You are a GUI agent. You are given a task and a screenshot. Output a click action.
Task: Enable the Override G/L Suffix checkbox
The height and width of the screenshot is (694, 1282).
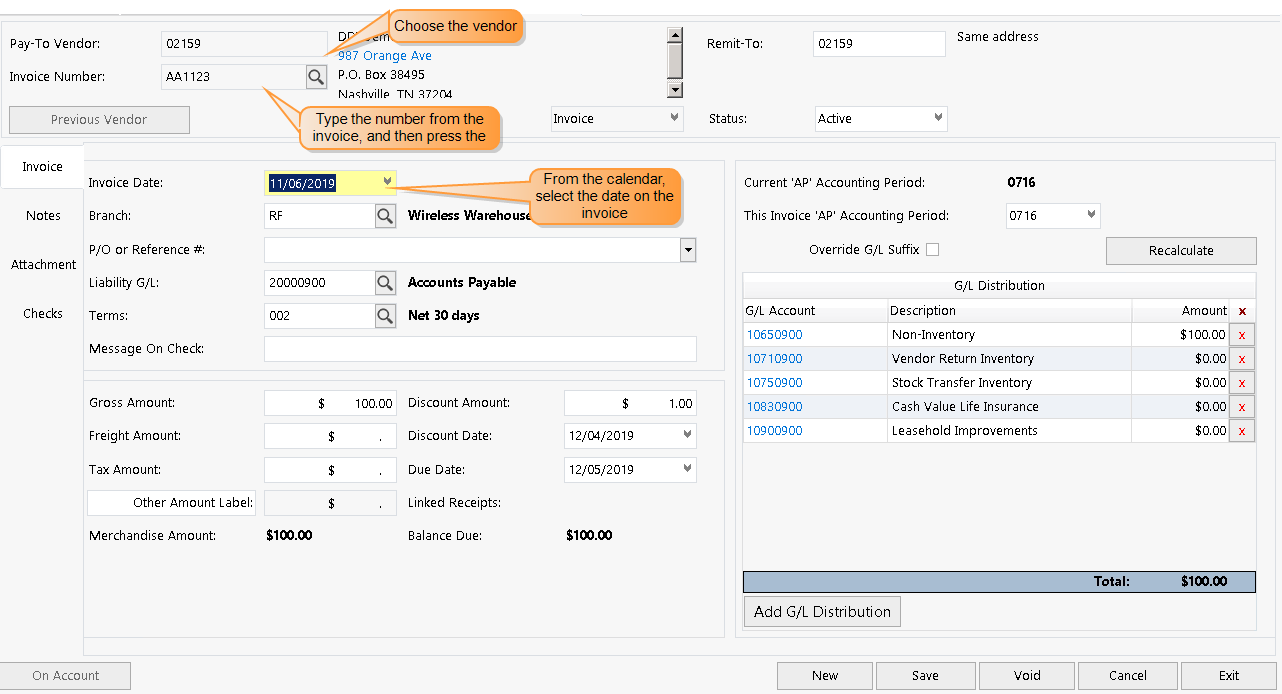[931, 248]
